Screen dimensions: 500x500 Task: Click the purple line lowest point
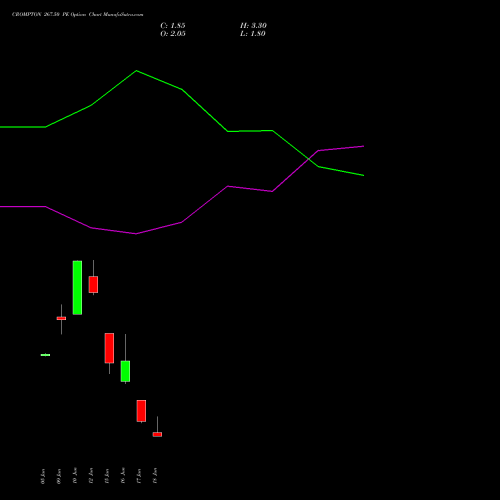coord(136,234)
